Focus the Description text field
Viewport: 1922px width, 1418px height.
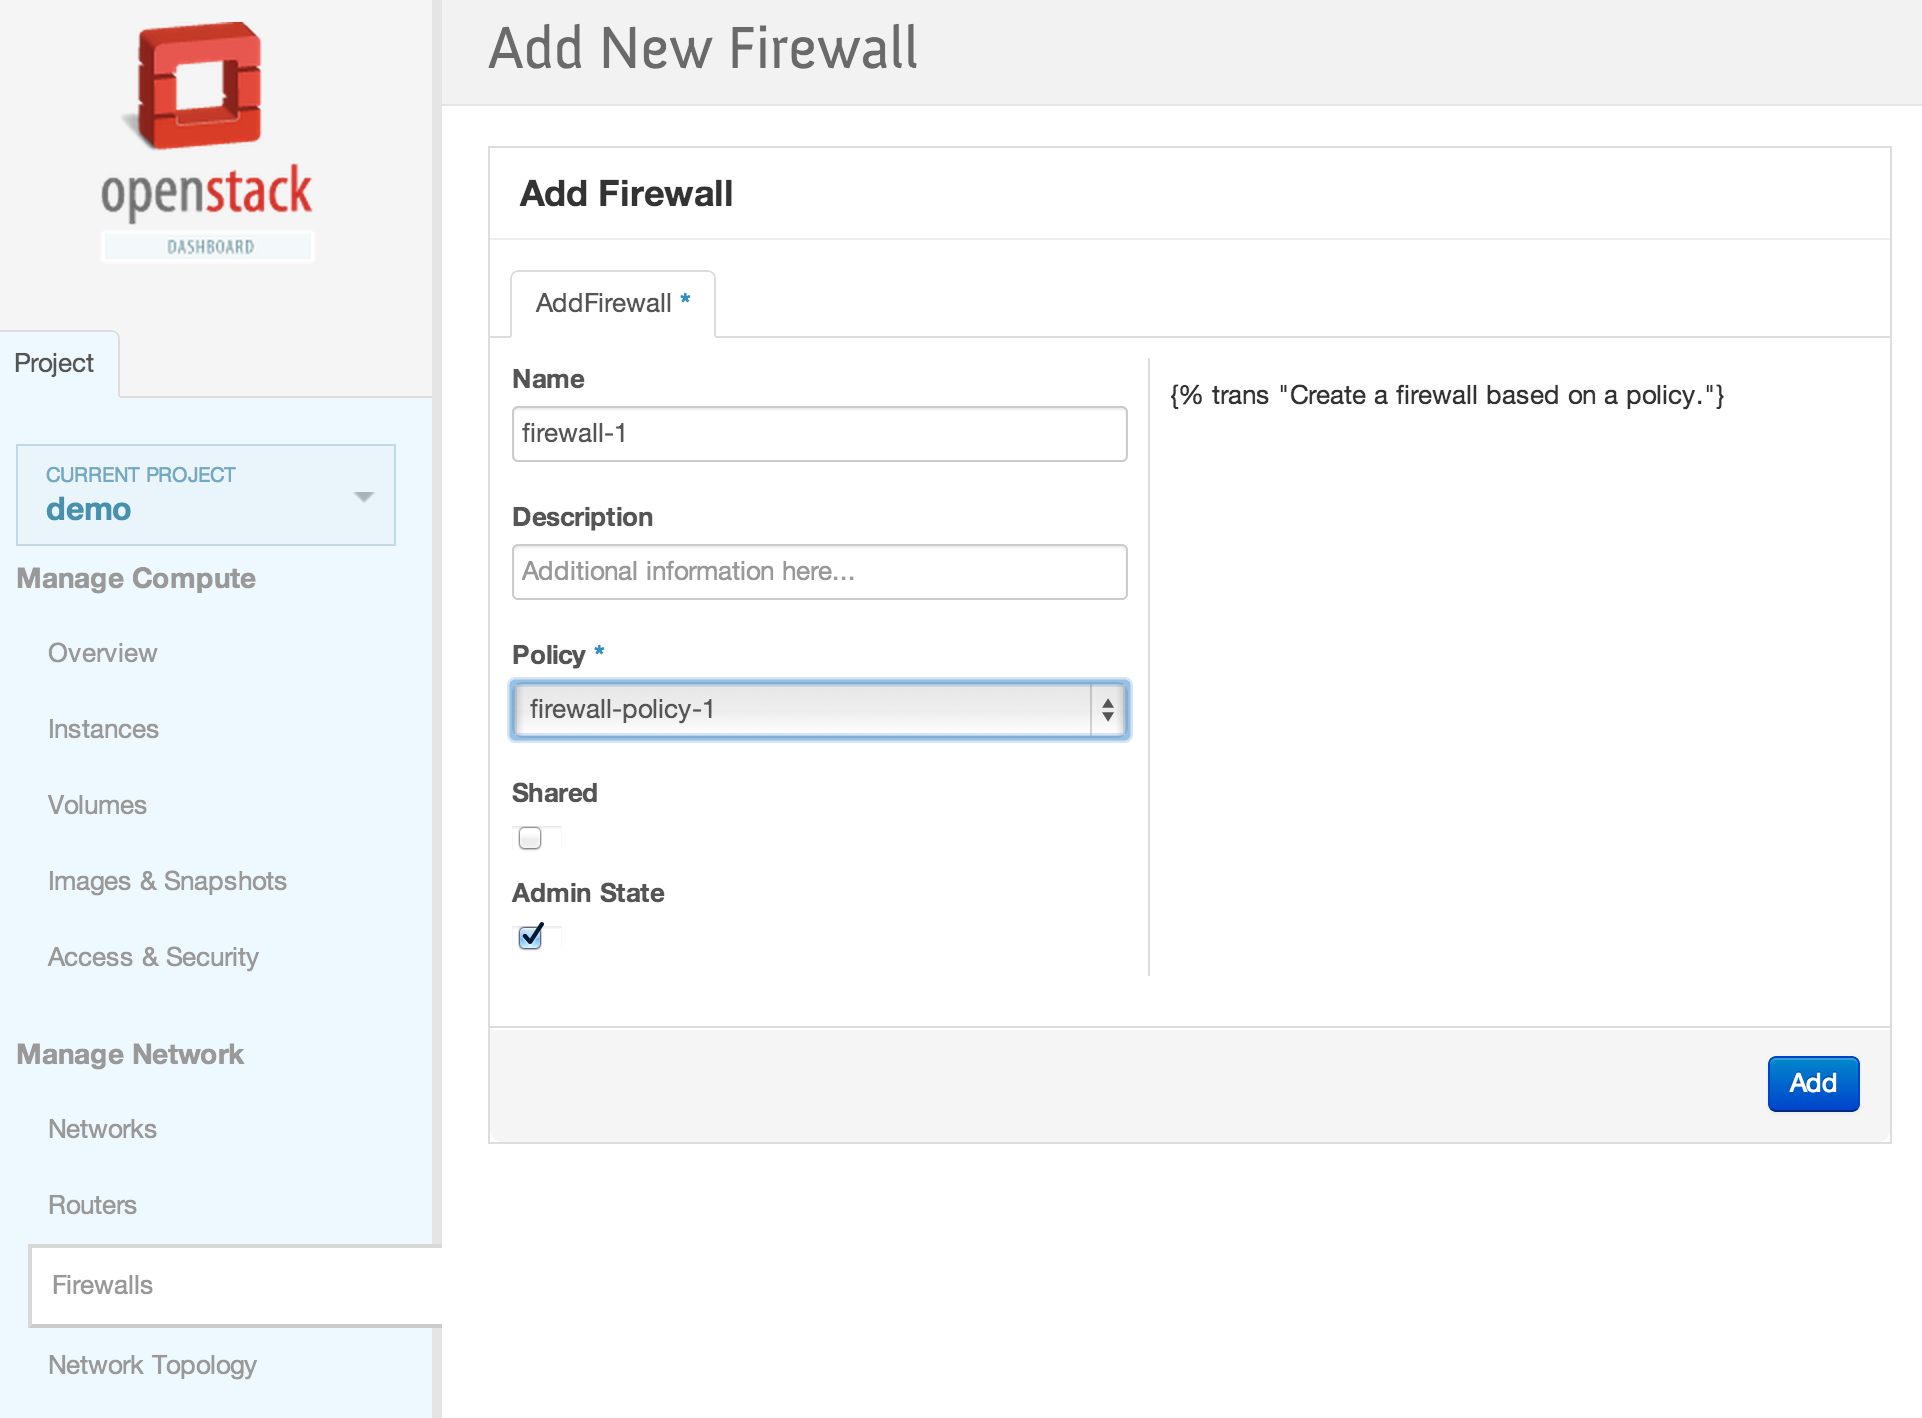819,572
